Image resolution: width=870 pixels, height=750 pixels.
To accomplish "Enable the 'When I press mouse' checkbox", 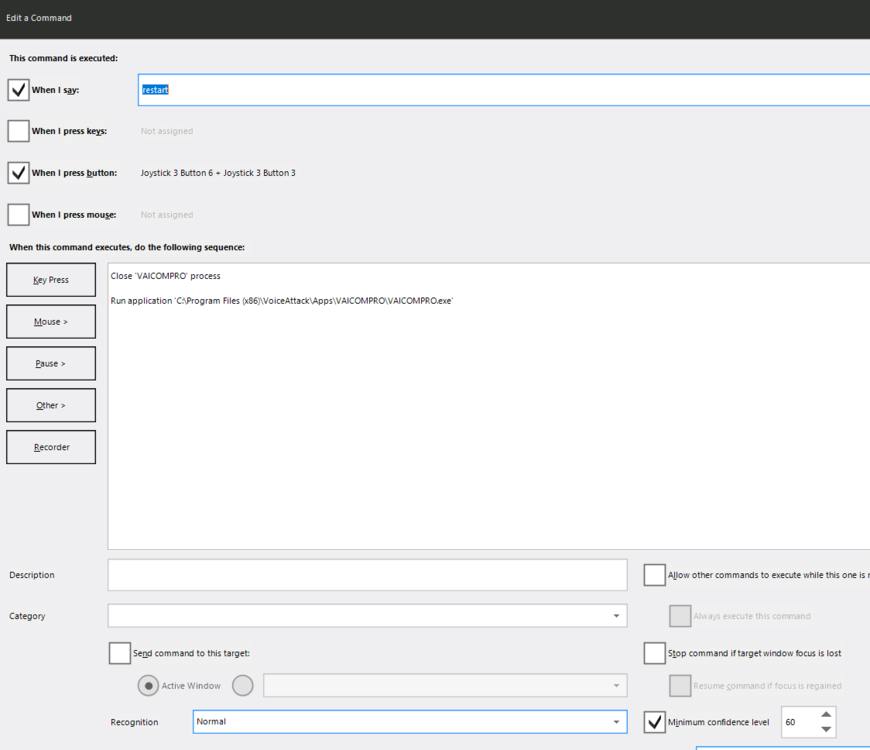I will tap(18, 215).
